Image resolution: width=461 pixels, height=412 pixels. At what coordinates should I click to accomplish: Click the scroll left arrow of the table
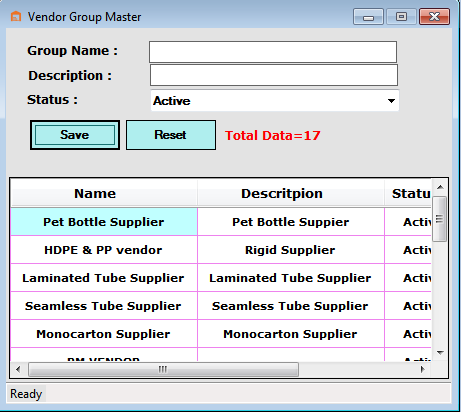coord(18,369)
